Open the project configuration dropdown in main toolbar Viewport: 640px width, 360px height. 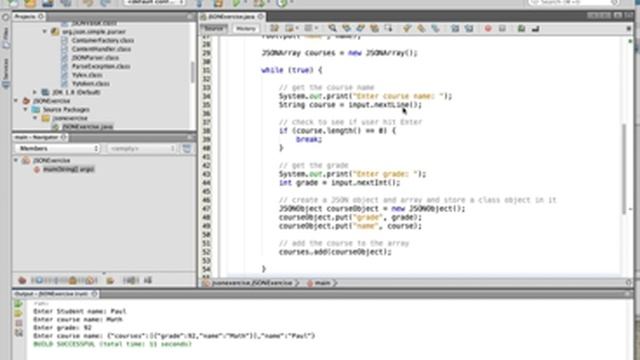pyautogui.click(x=154, y=2)
